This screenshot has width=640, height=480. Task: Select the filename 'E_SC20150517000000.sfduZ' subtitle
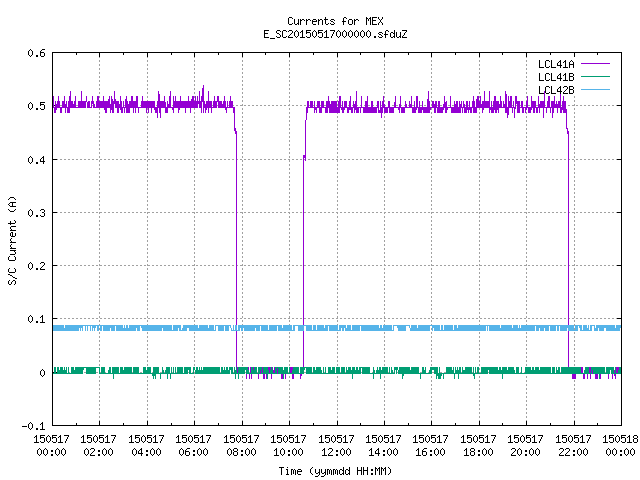point(335,34)
